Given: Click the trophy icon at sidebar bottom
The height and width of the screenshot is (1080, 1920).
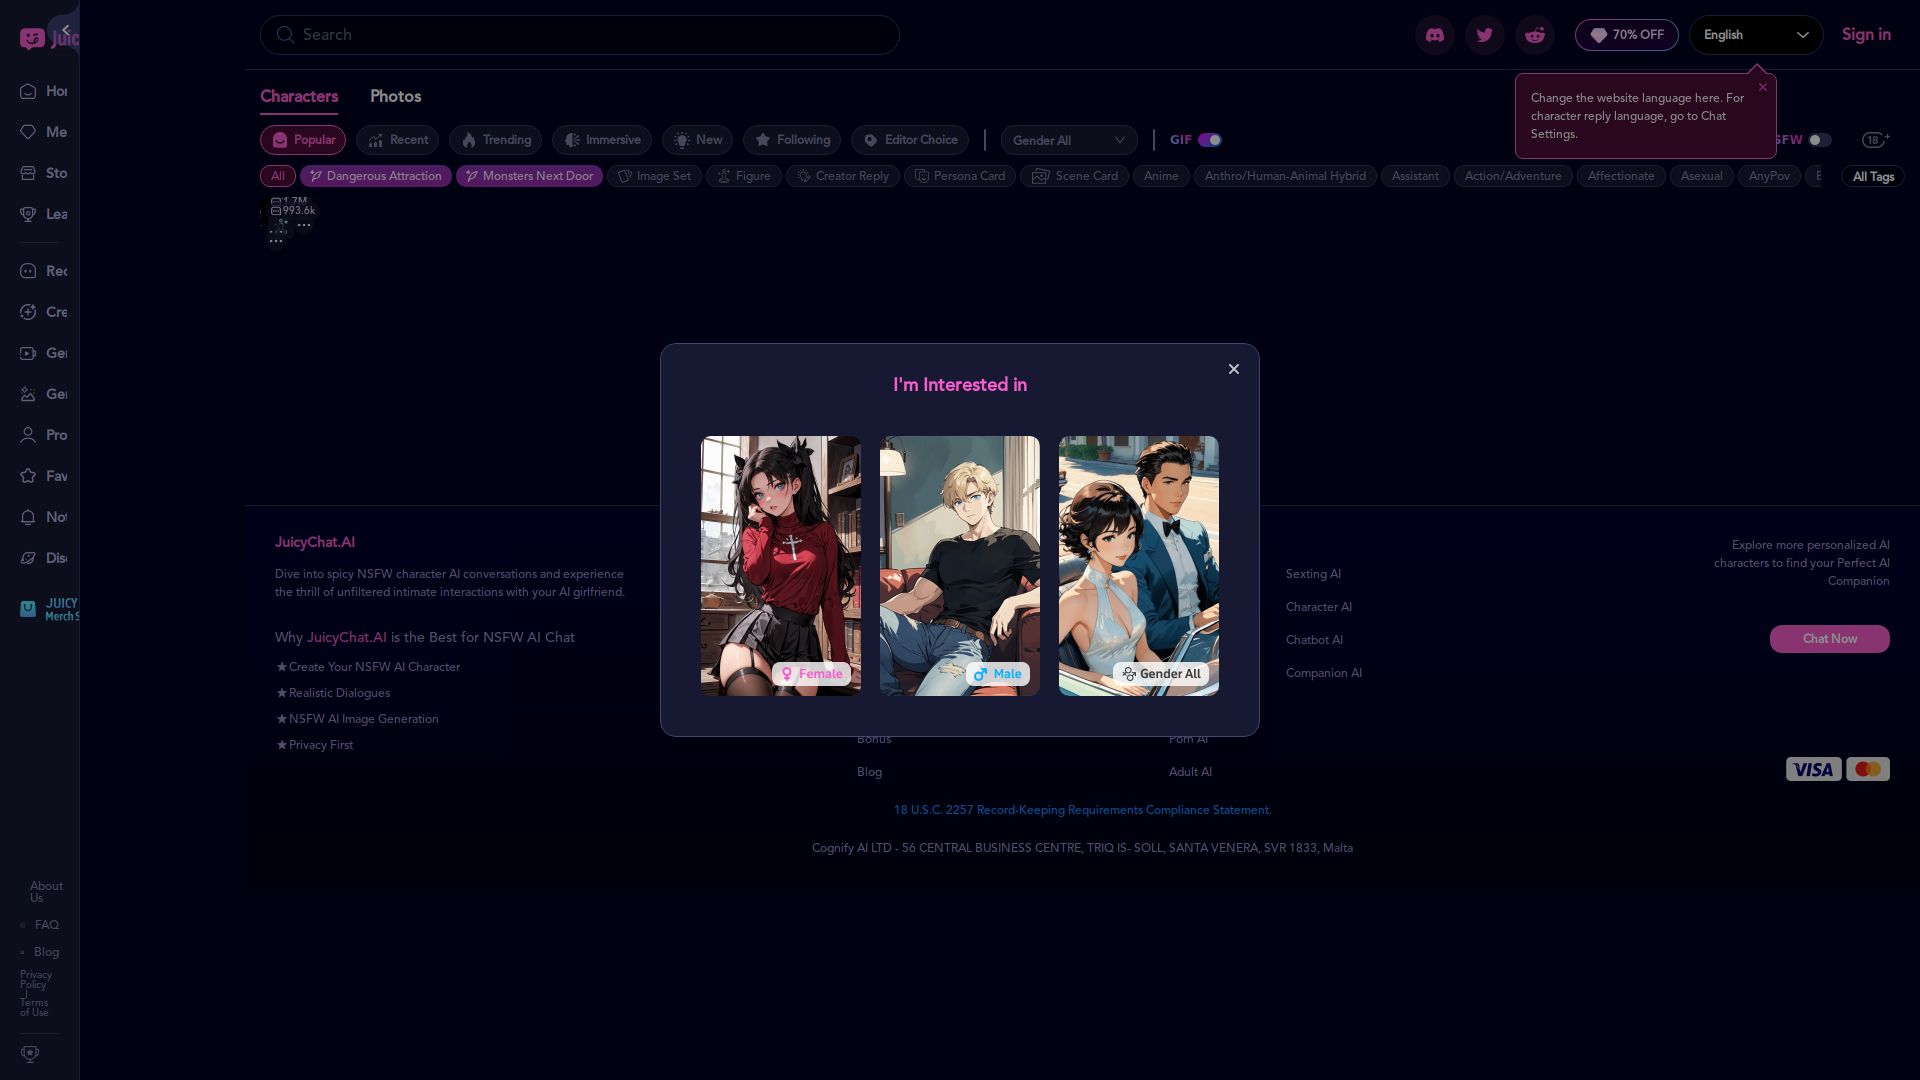Looking at the screenshot, I should (x=30, y=1054).
